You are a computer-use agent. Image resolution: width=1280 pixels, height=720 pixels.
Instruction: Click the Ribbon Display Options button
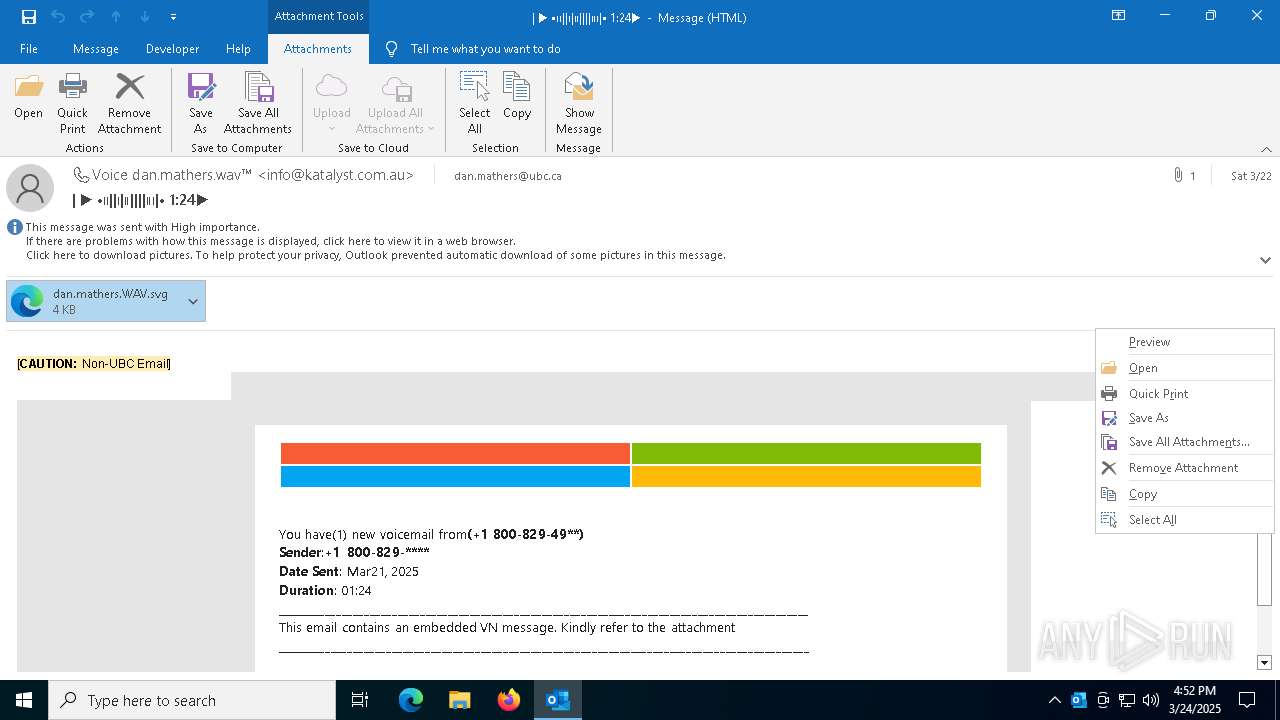point(1119,16)
